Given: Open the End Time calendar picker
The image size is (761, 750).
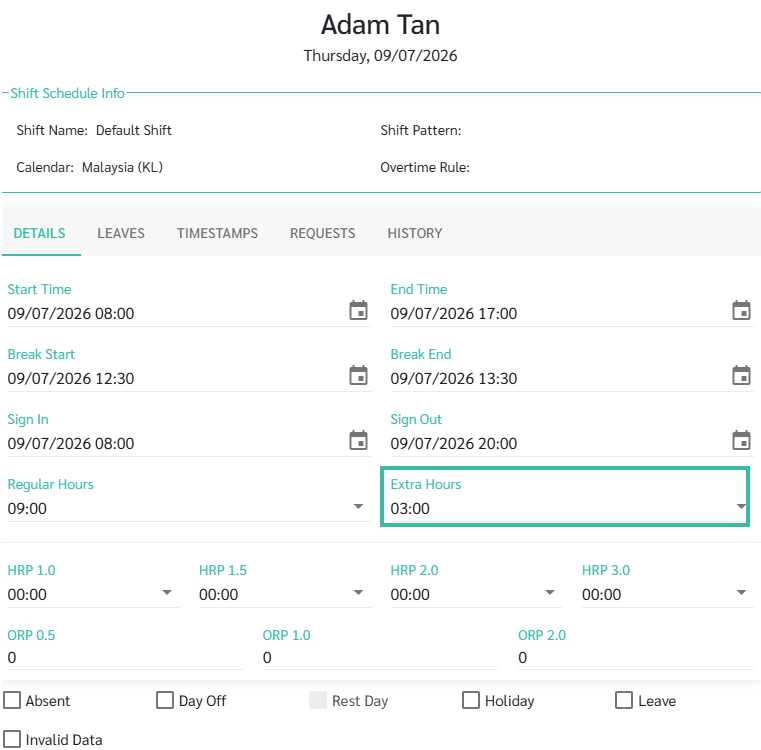Looking at the screenshot, I should pos(741,311).
